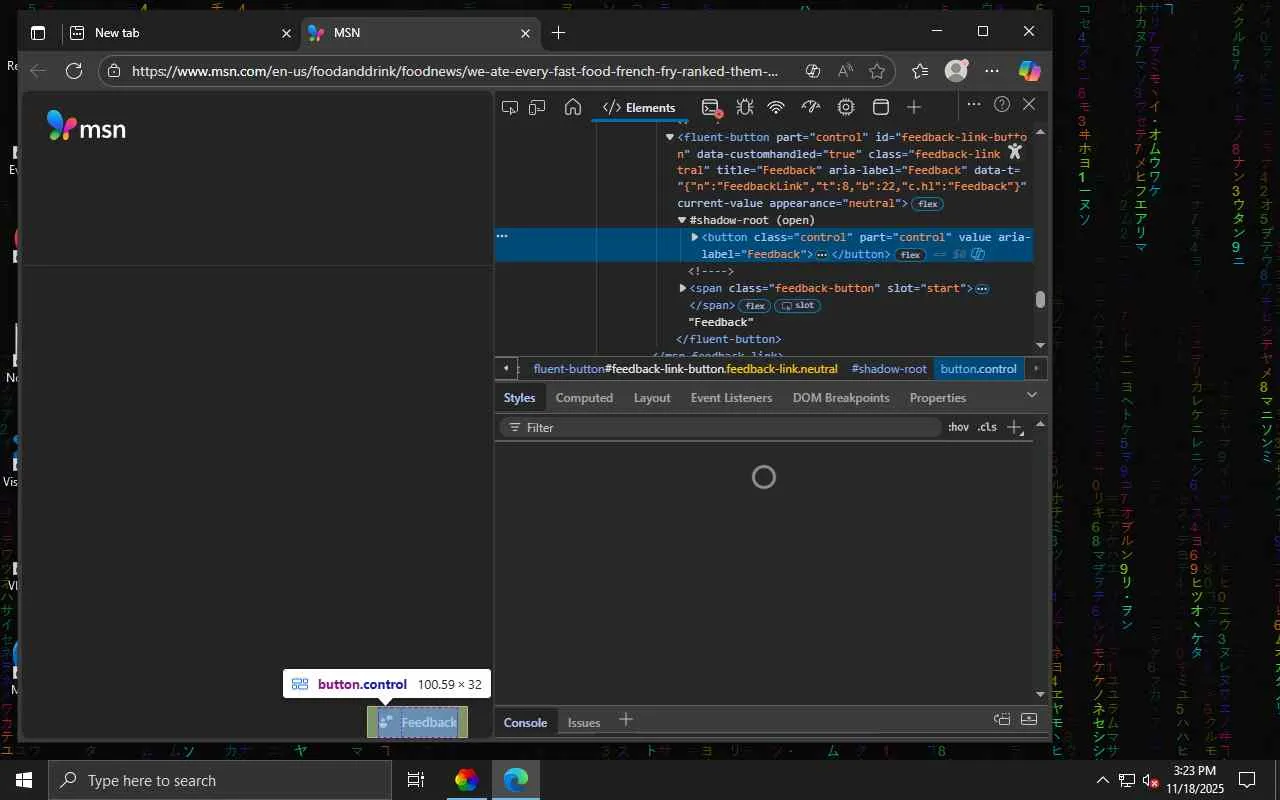Open the Console tool icon with error badge

click(x=711, y=107)
